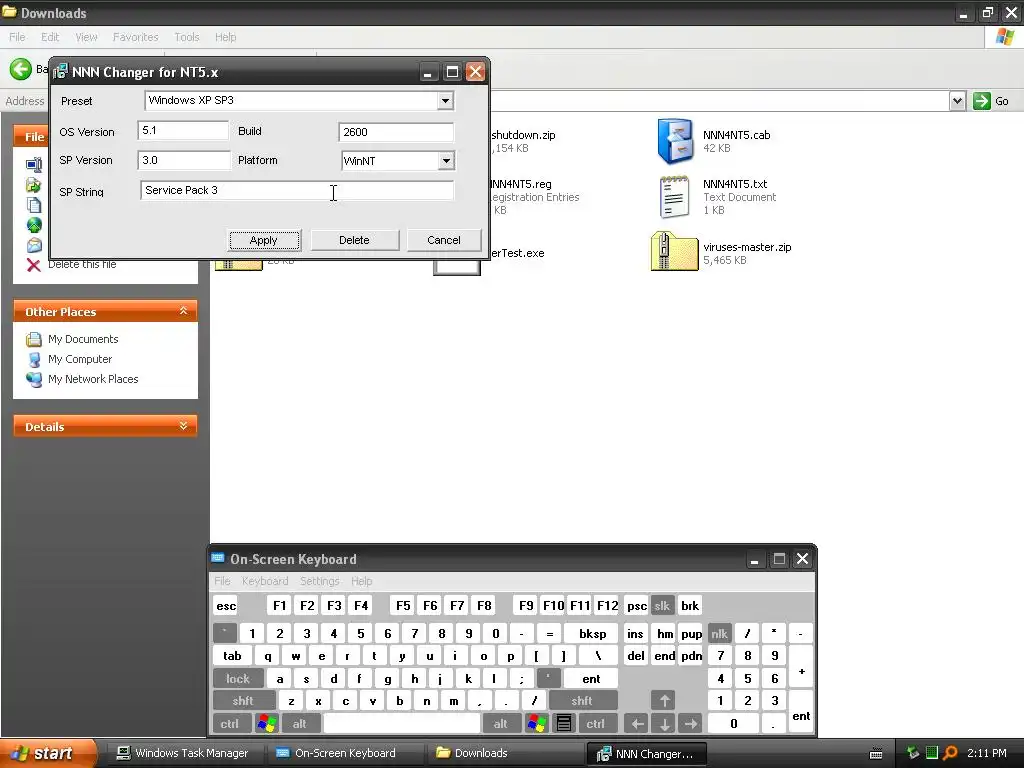The width and height of the screenshot is (1024, 768).
Task: Click the Build number input field
Action: [396, 132]
